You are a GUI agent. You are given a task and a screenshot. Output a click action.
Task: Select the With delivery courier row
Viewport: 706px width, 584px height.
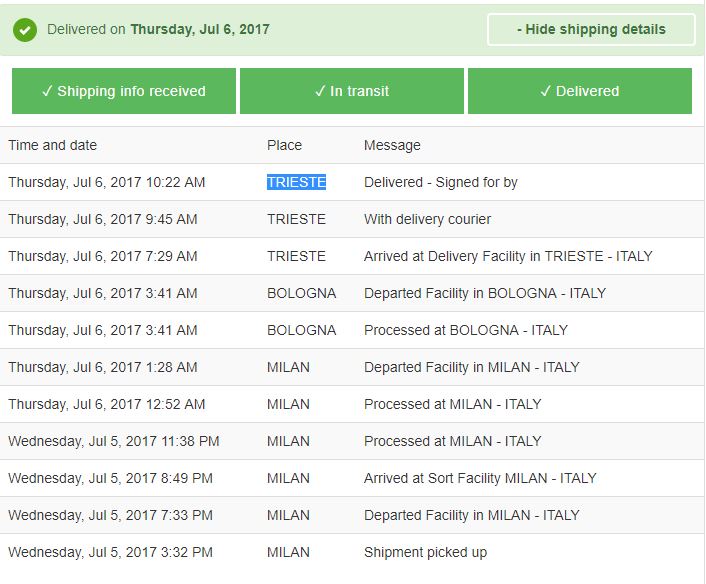tap(352, 219)
